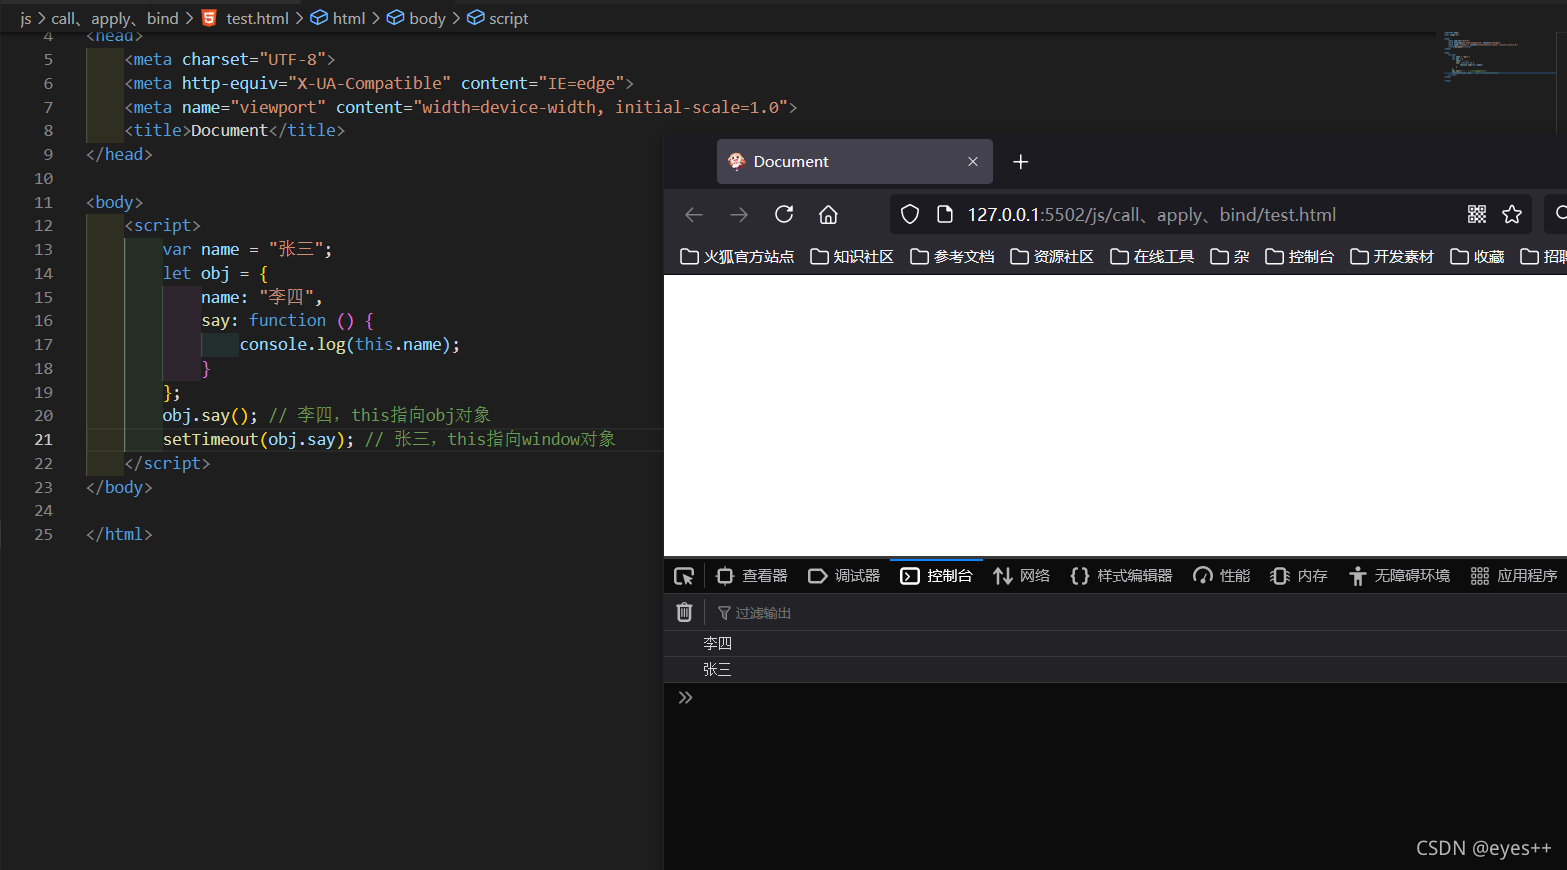Open the 资源社区 bookmark folder
Screen dimensions: 1567x870
(x=1052, y=257)
